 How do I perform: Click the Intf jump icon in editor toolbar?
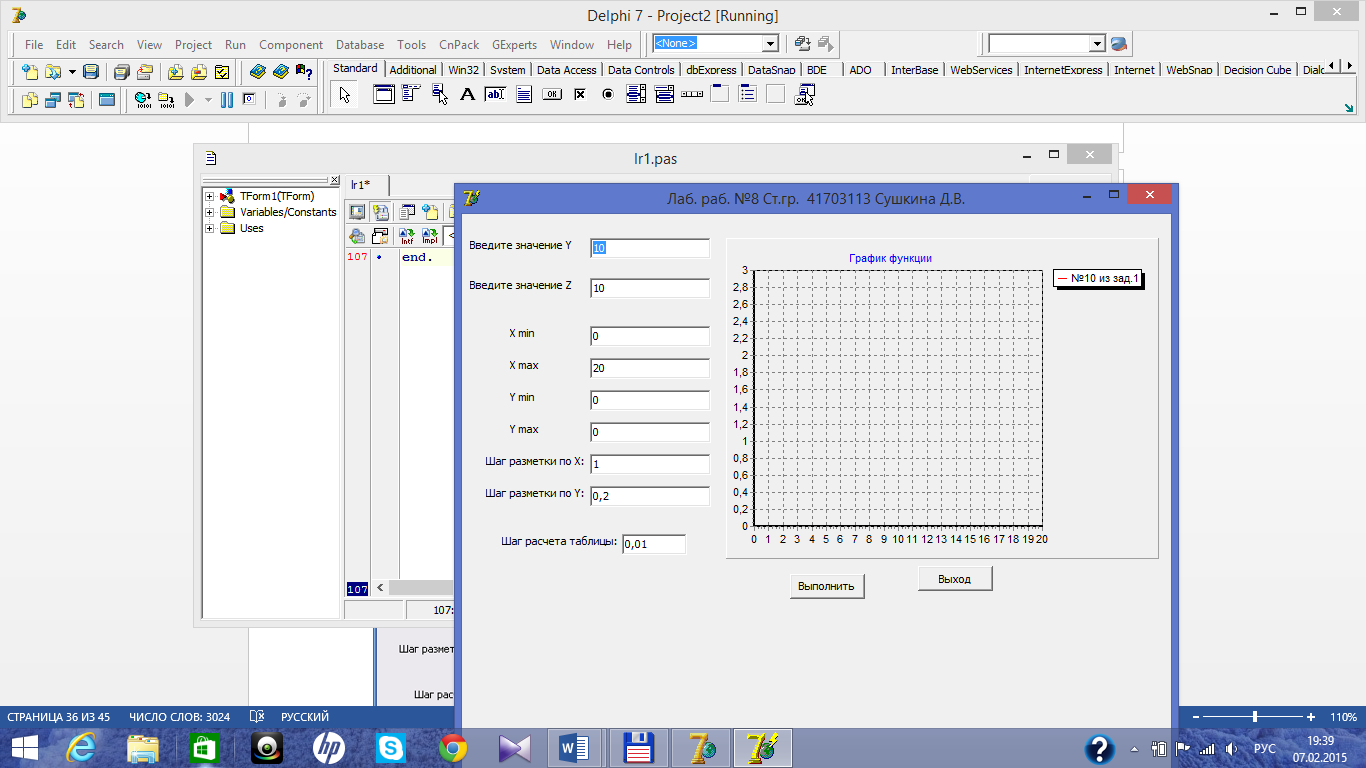[407, 237]
